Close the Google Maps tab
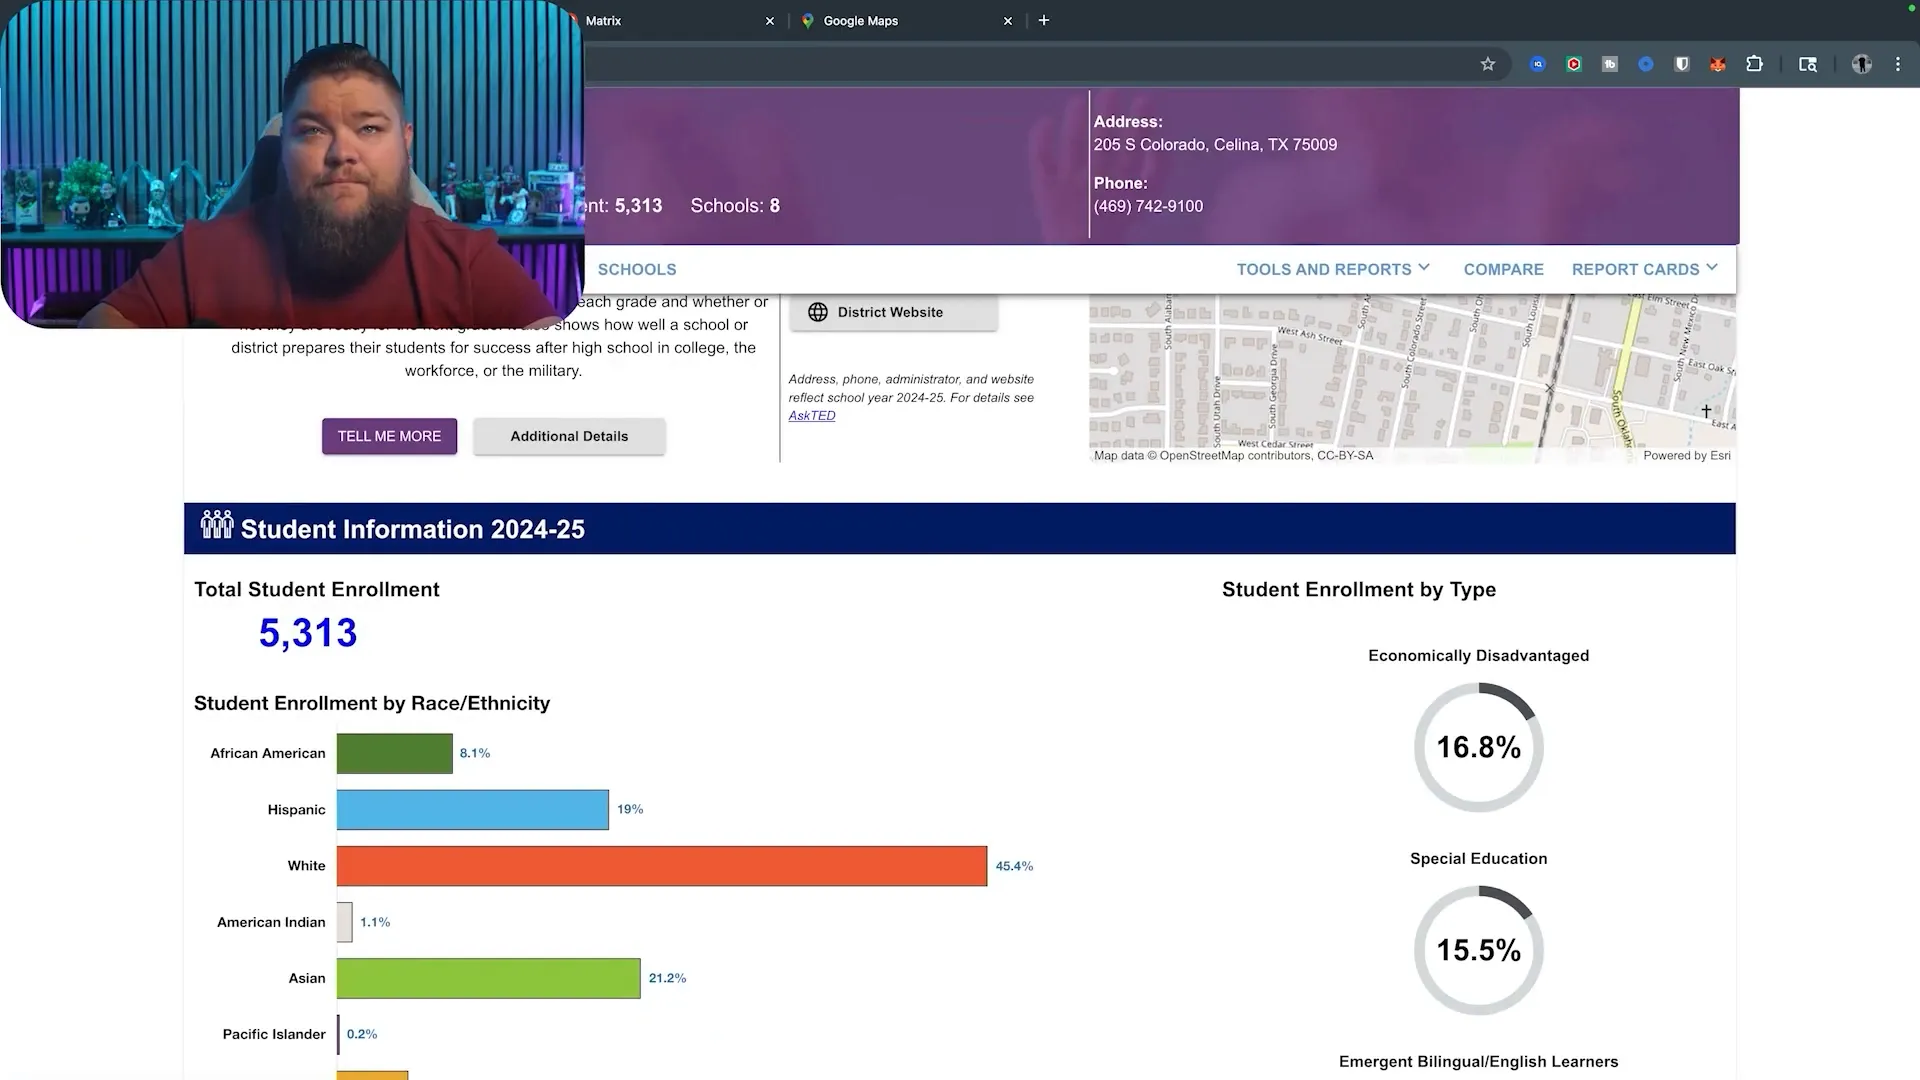 point(1008,21)
